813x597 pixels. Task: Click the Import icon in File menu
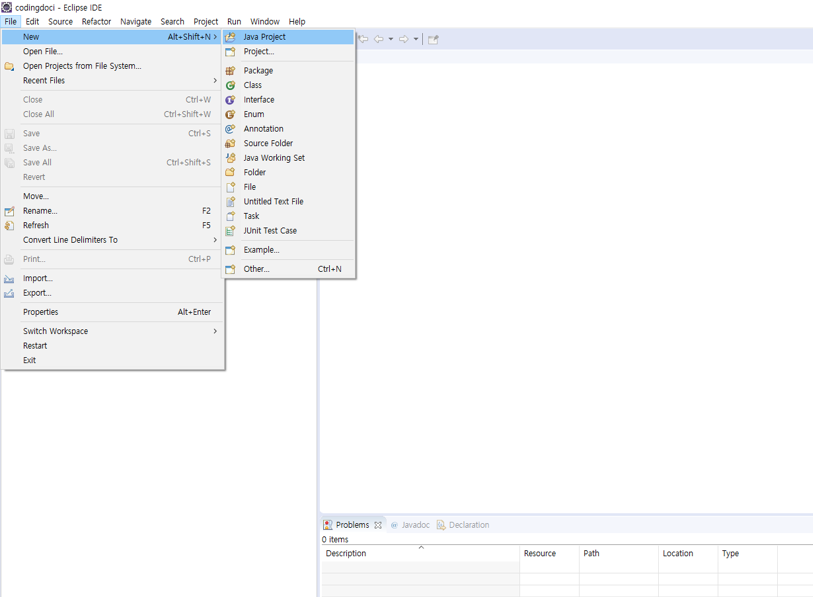9,279
